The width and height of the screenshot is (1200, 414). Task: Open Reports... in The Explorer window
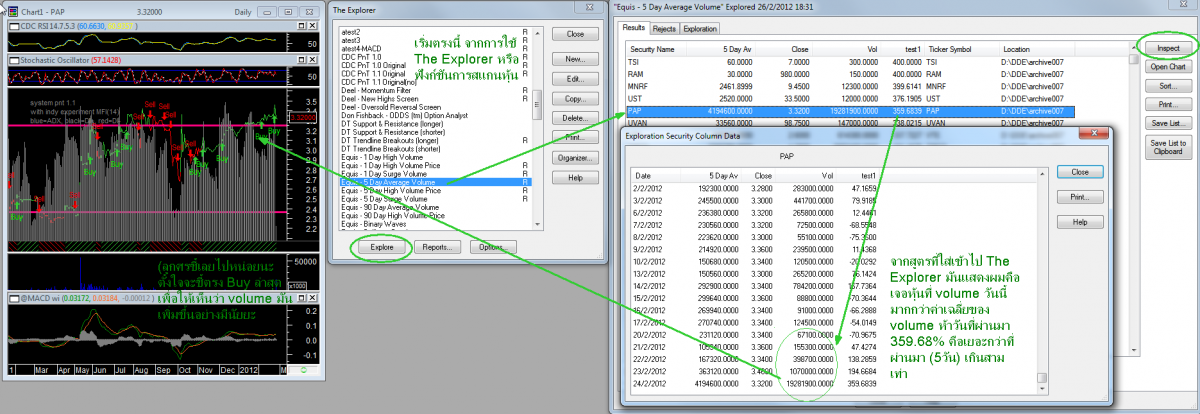(x=435, y=247)
